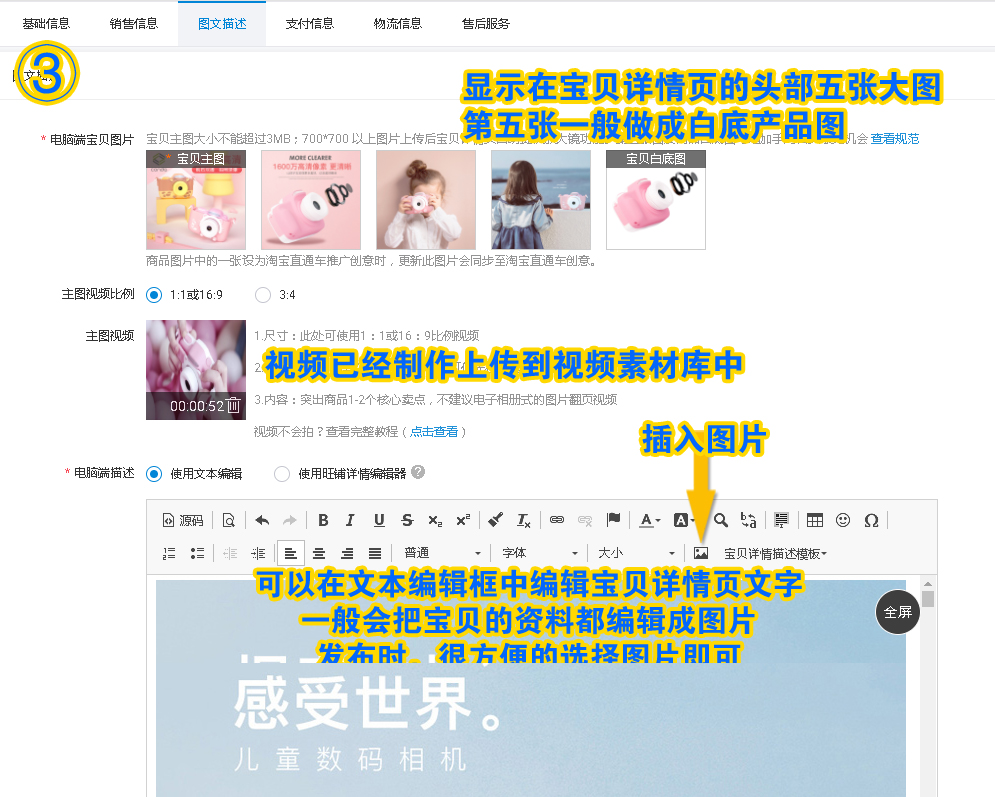Image resolution: width=995 pixels, height=797 pixels.
Task: Select the 1:1或16:9 video ratio option
Action: pos(155,294)
